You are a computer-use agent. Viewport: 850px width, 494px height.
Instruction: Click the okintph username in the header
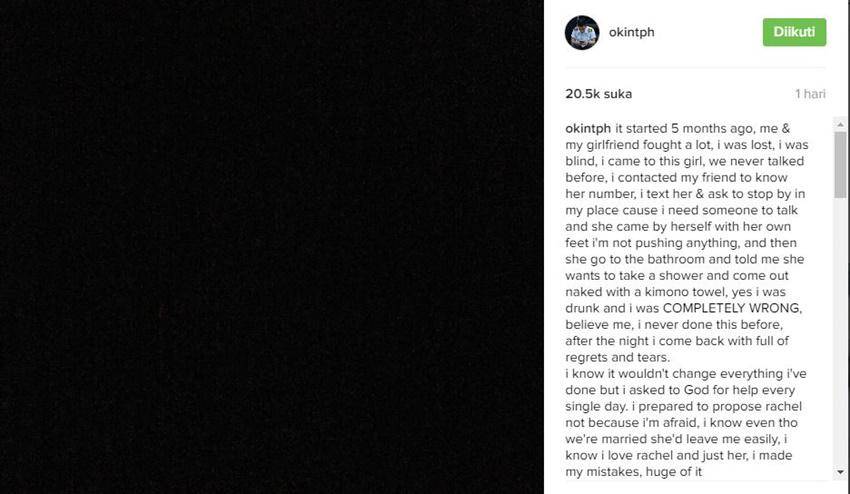point(632,32)
